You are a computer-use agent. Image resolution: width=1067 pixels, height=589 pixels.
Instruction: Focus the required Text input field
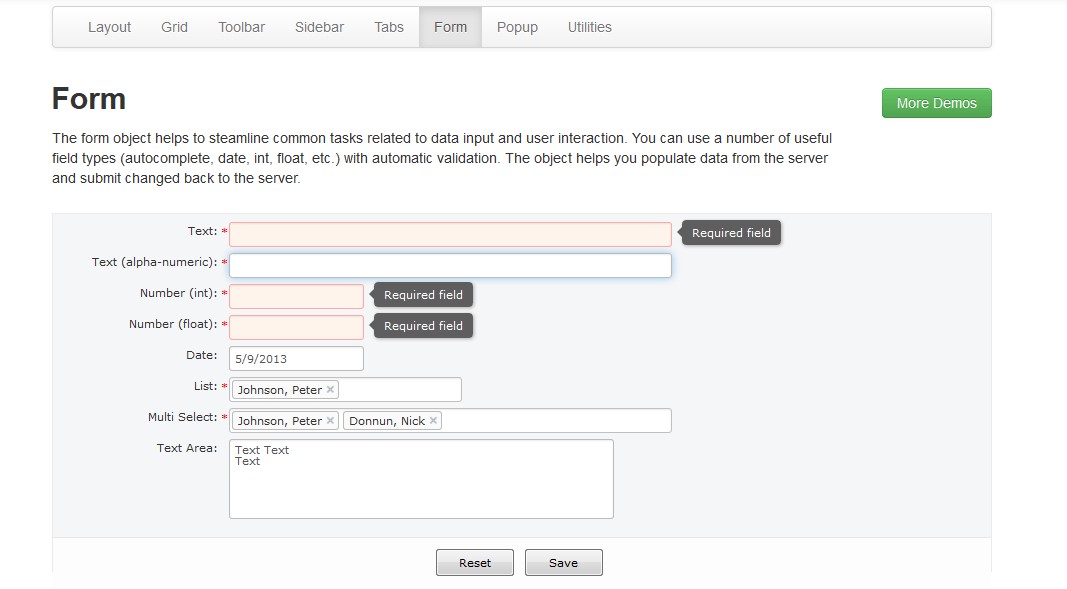(x=450, y=234)
